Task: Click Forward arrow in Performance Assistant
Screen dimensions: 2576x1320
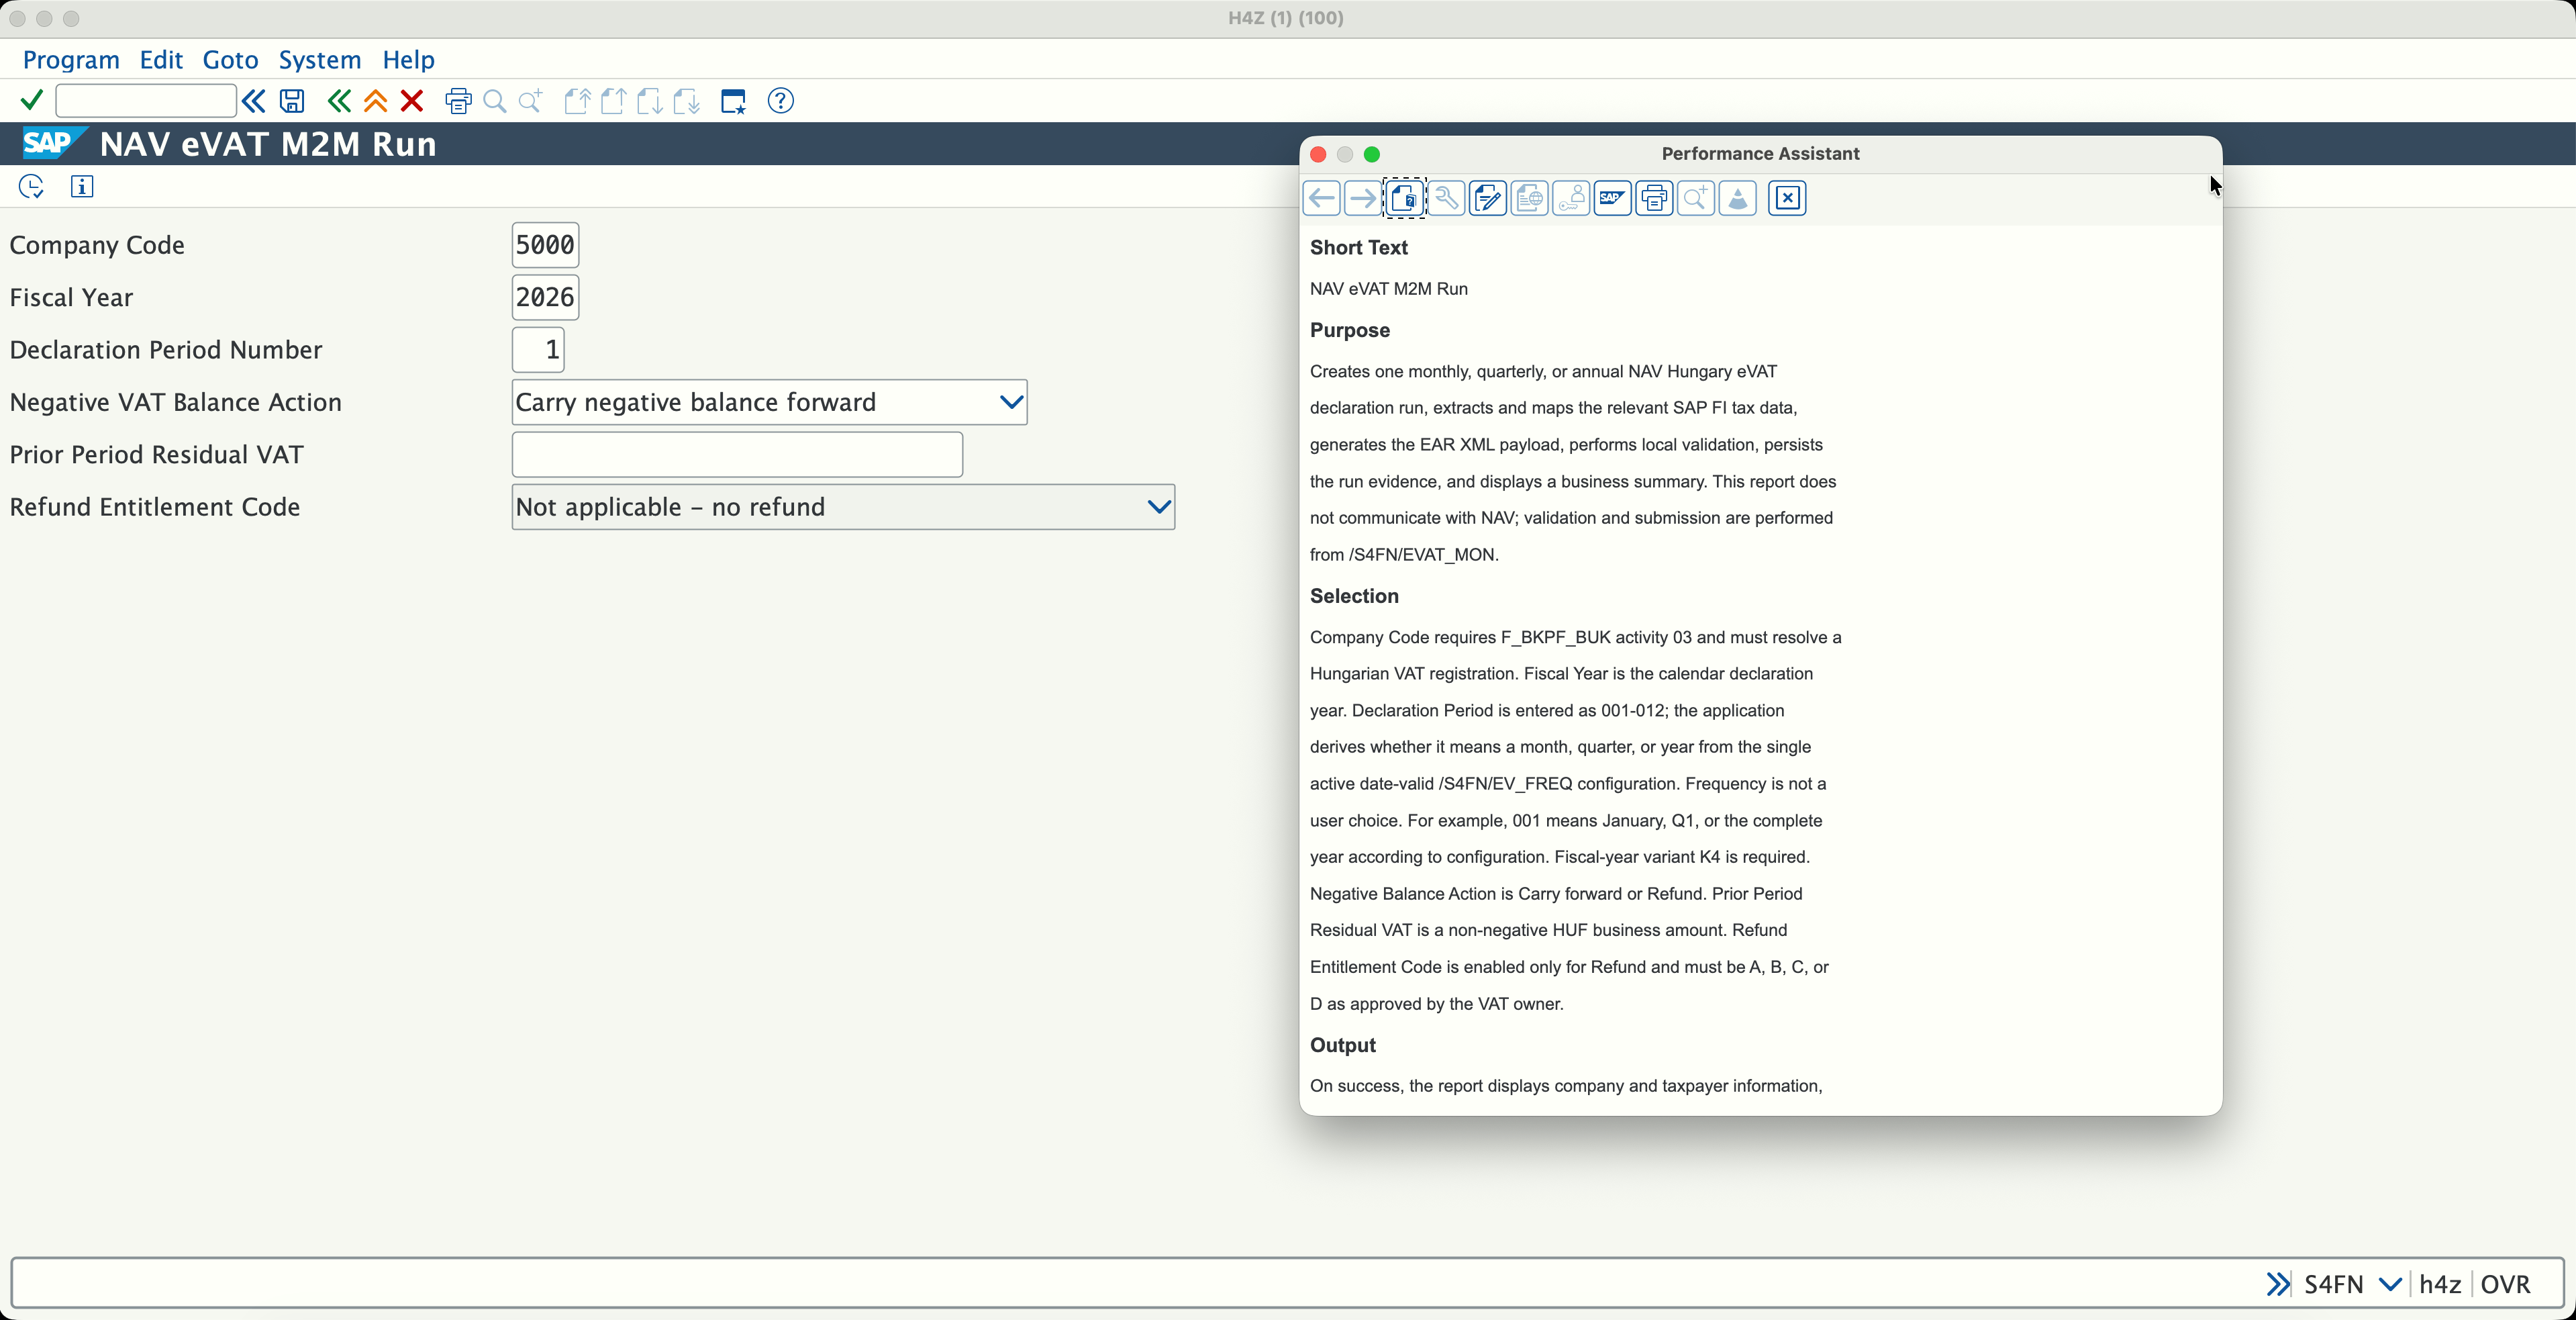Action: pos(1362,198)
